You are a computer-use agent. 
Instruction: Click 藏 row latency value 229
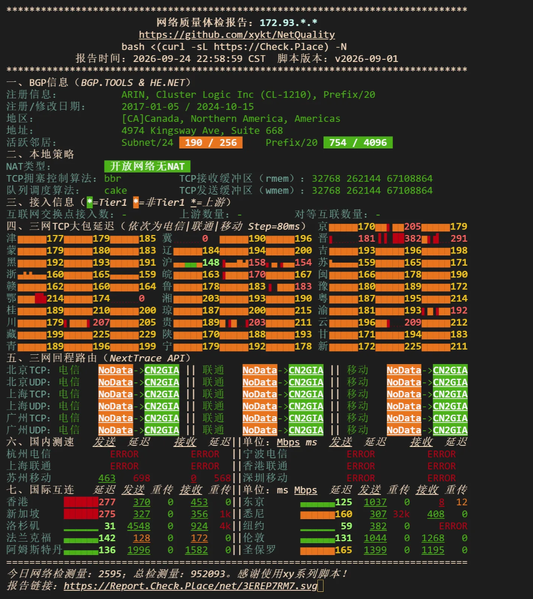147,334
